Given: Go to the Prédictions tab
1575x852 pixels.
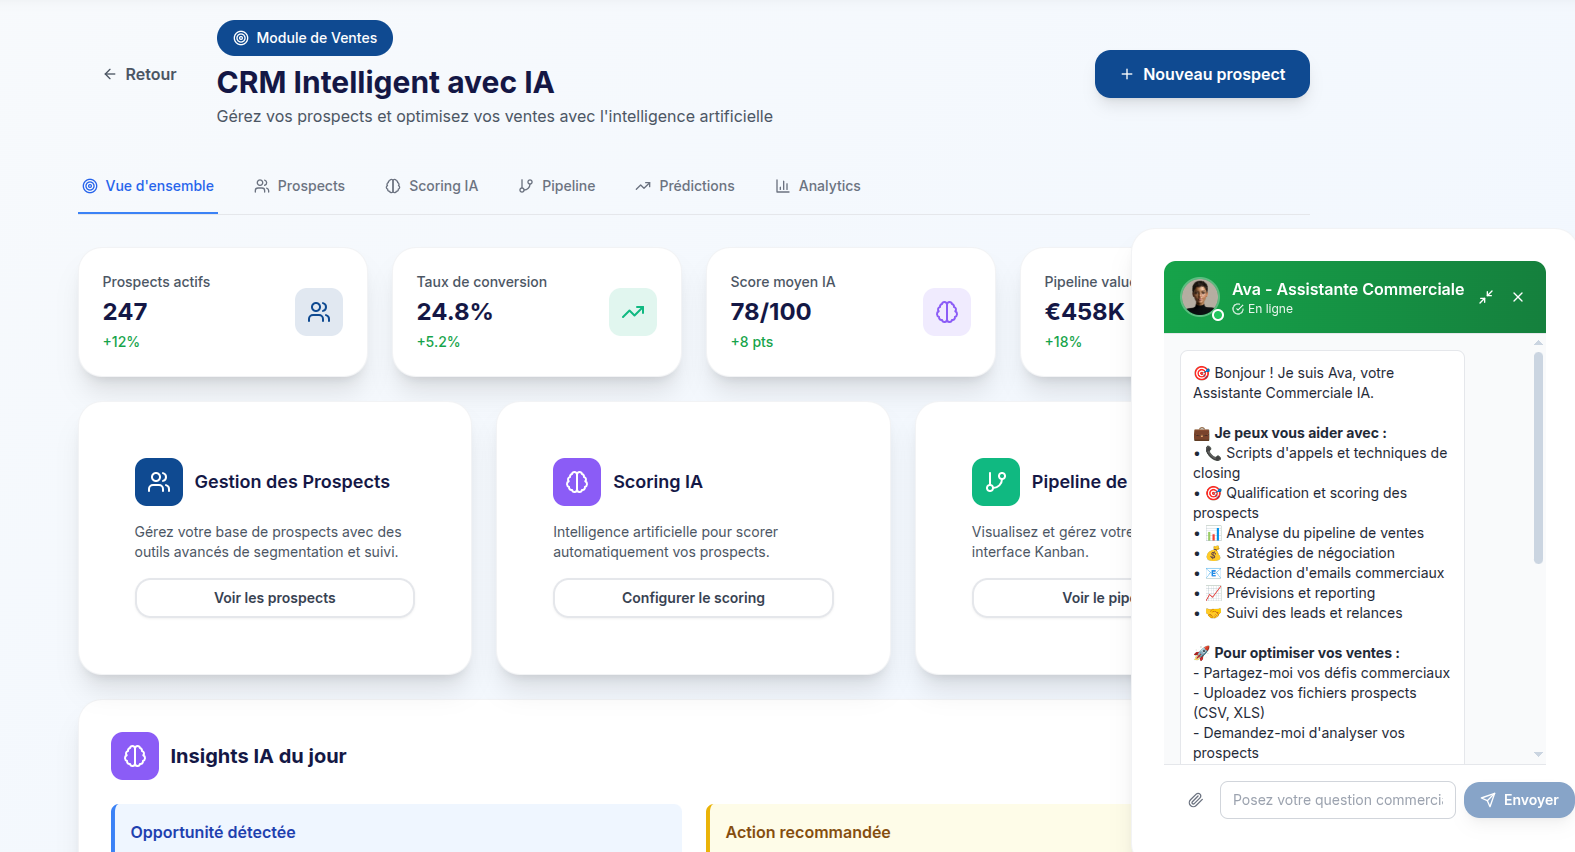Looking at the screenshot, I should tap(685, 186).
